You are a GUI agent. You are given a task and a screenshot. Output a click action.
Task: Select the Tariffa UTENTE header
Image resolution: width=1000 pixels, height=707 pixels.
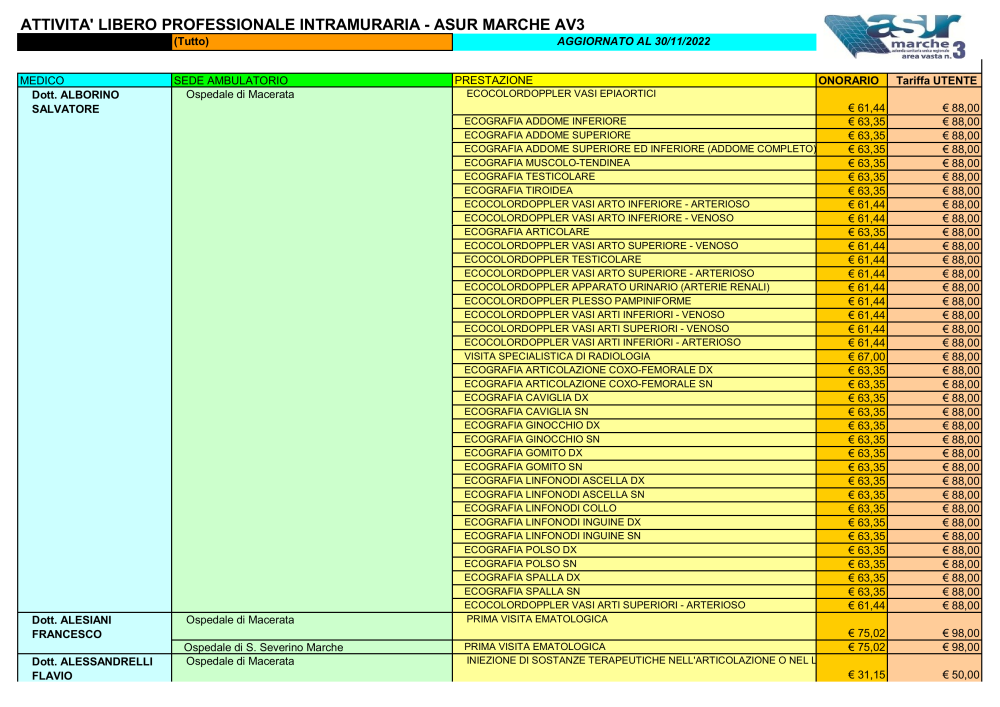[936, 80]
